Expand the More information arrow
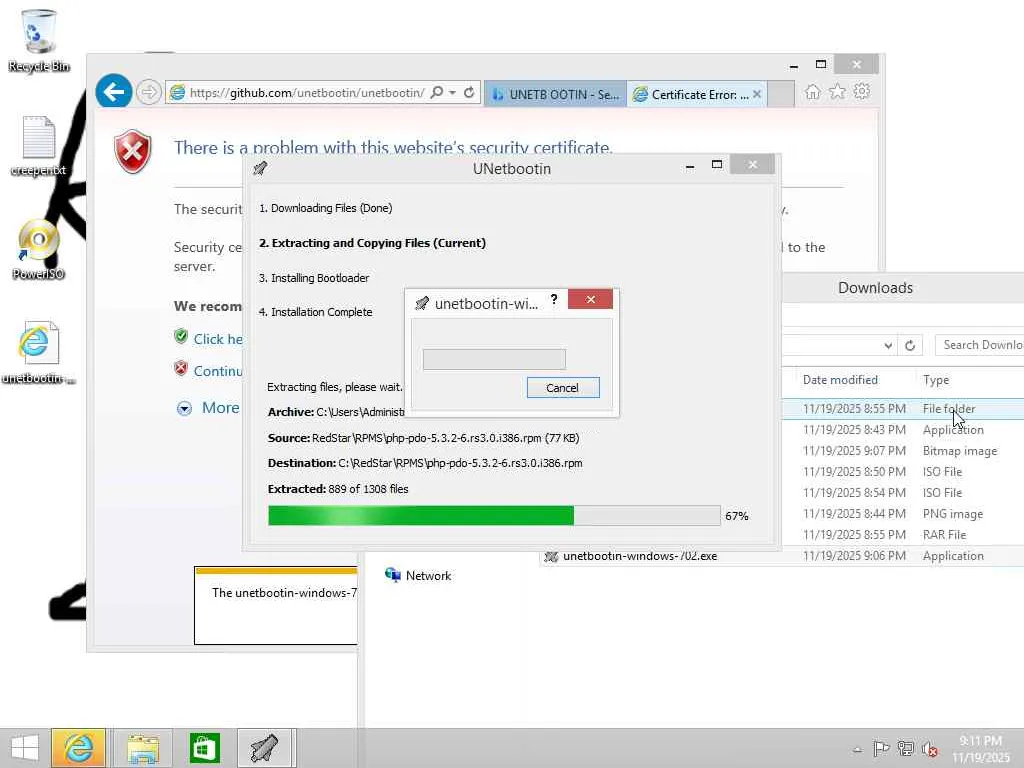The height and width of the screenshot is (768, 1024). pos(185,409)
